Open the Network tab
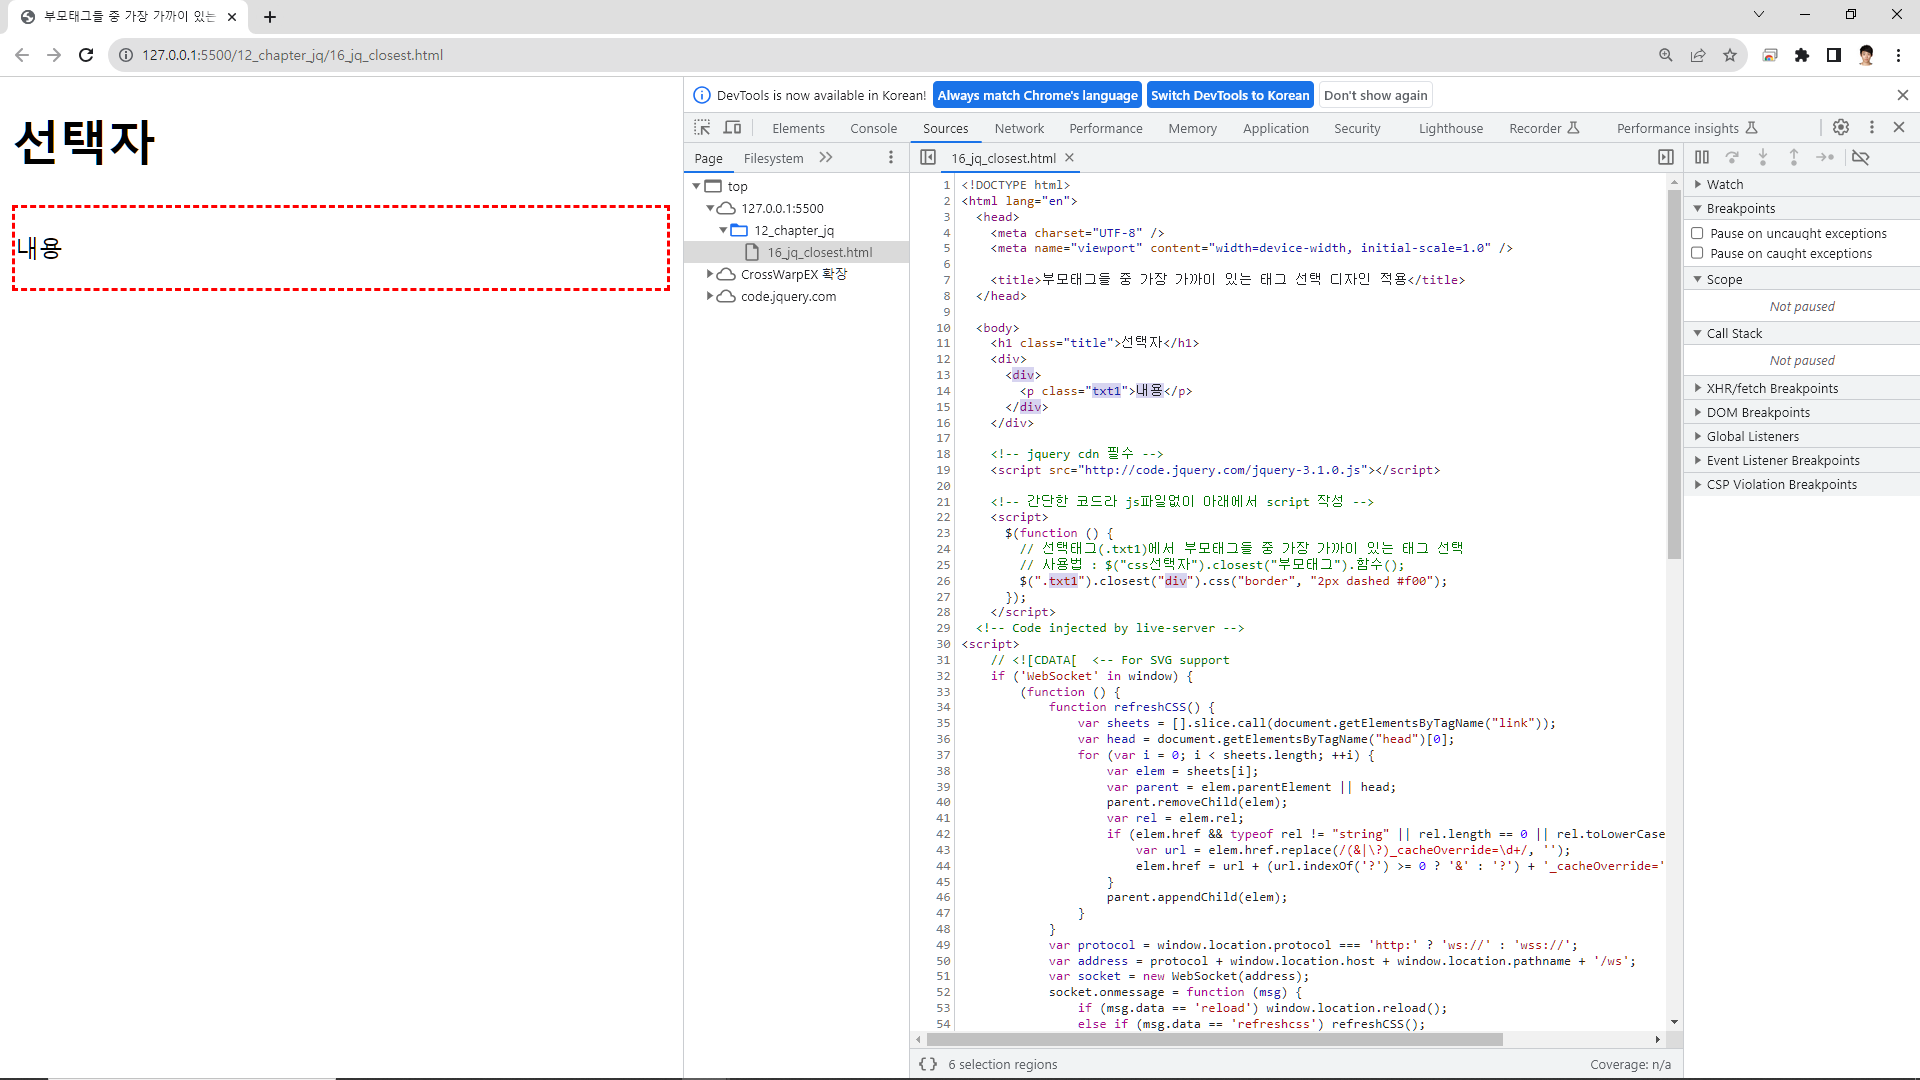The height and width of the screenshot is (1080, 1920). tap(1019, 128)
